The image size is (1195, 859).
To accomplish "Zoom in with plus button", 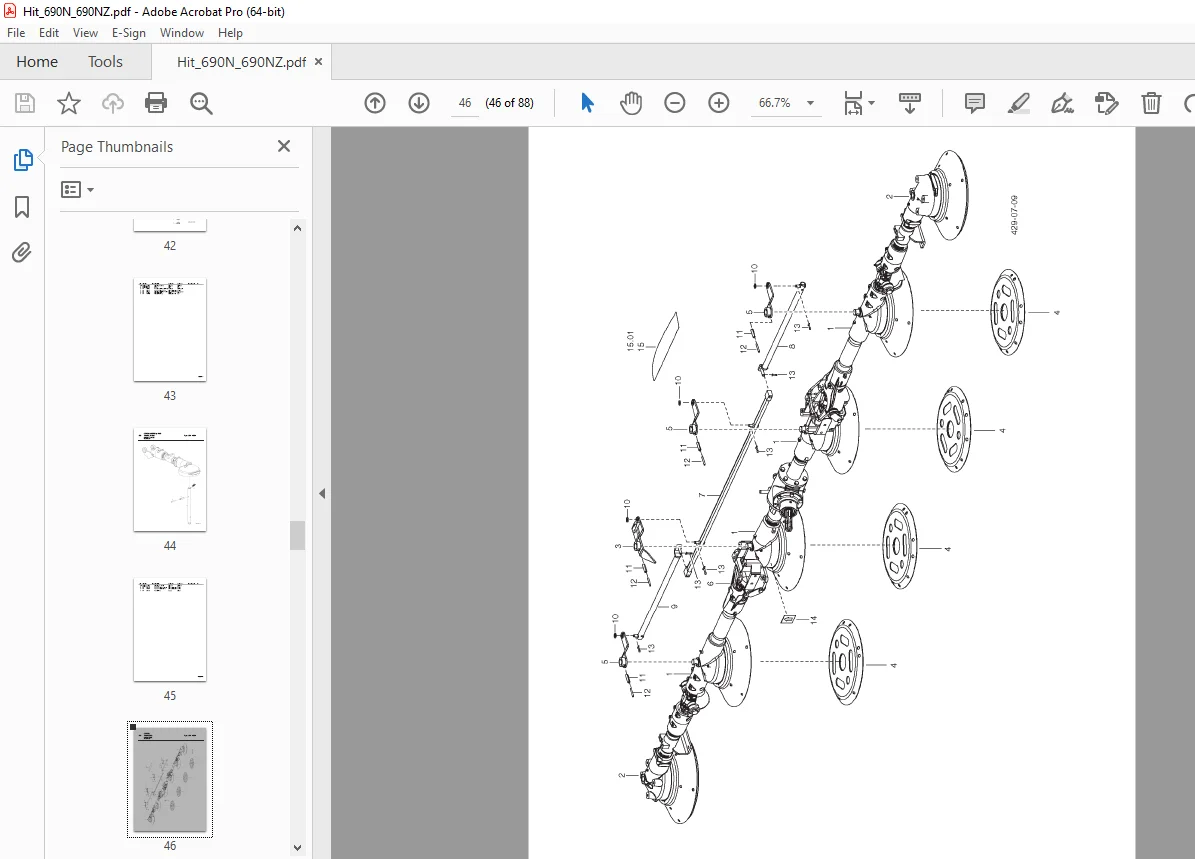I will pos(719,103).
